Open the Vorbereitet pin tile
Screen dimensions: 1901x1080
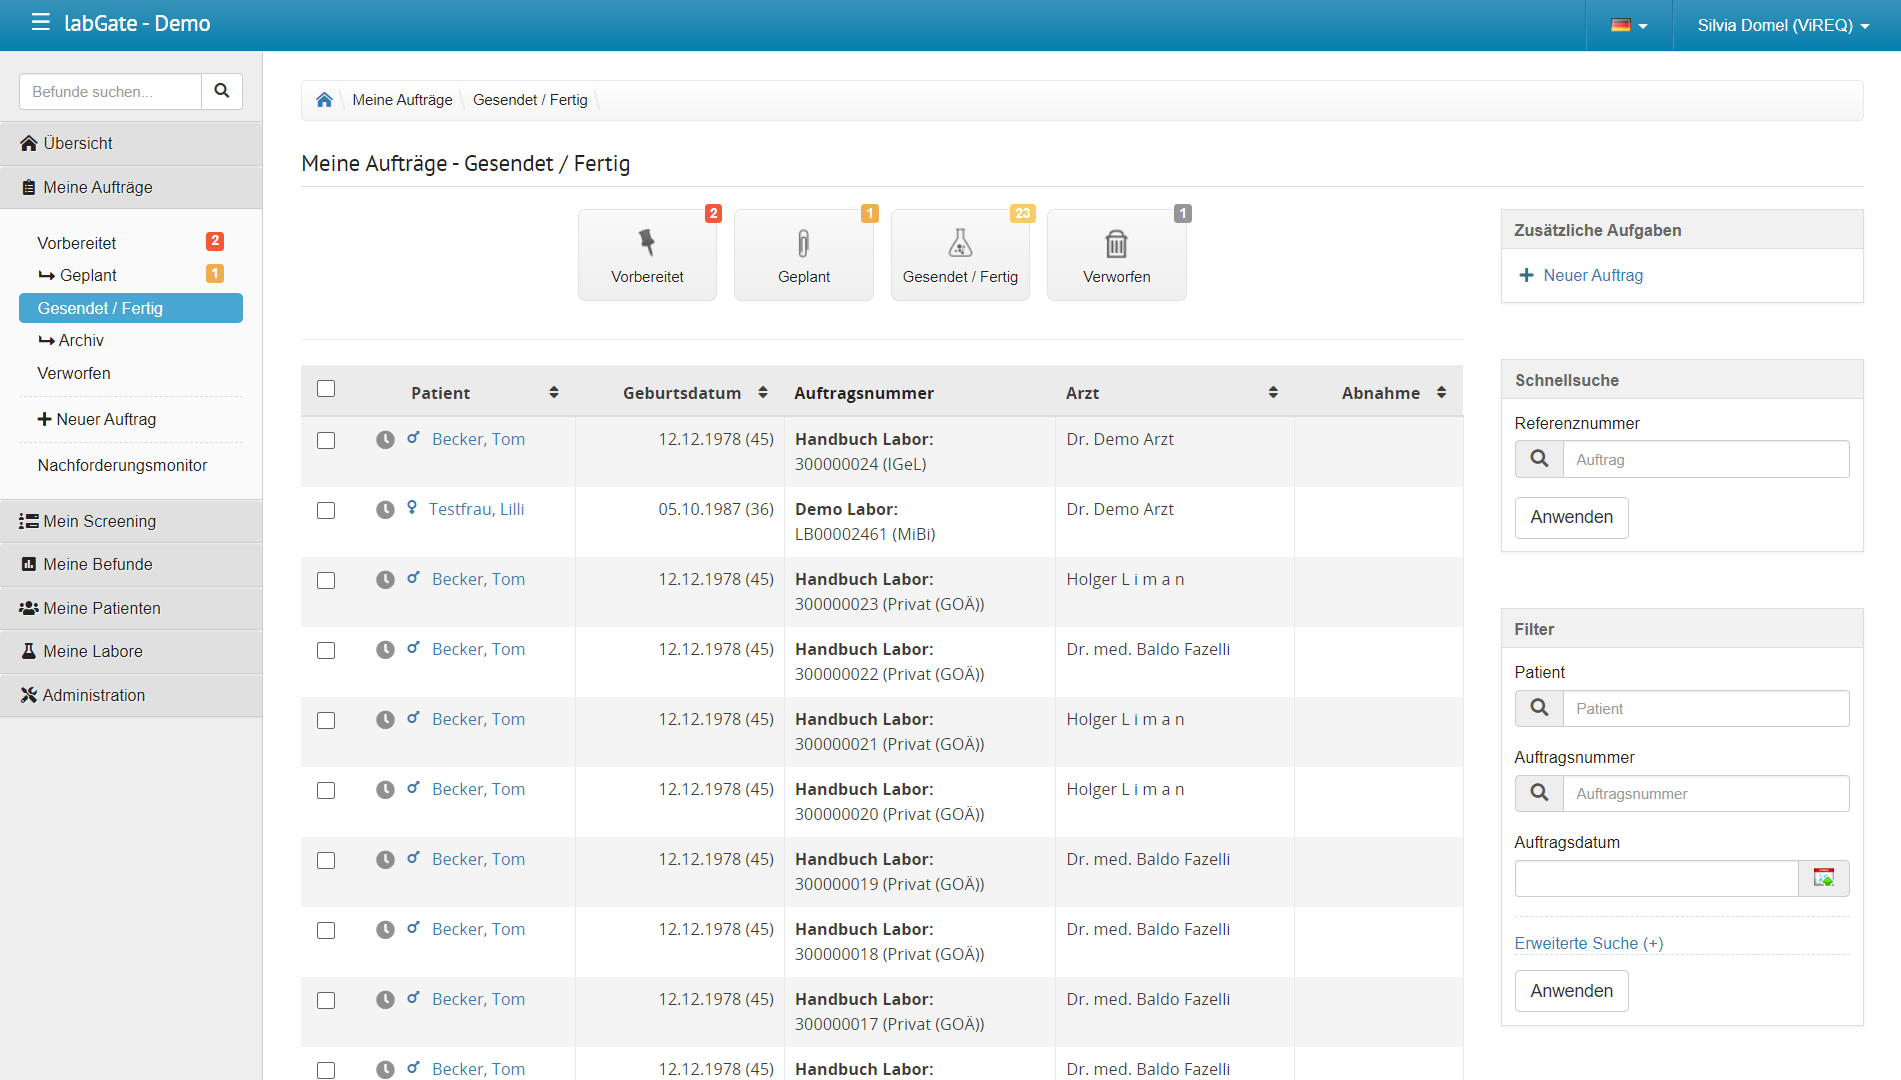click(x=647, y=255)
